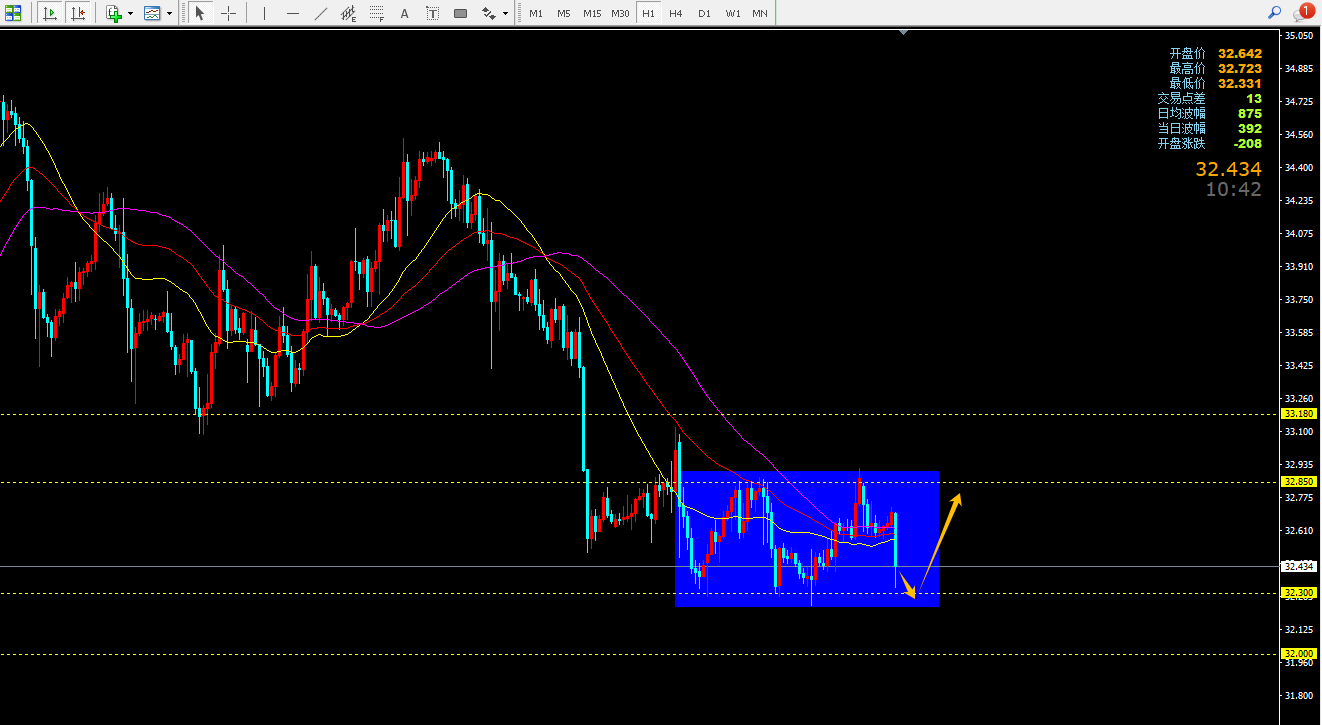The image size is (1322, 725).
Task: Expand the new chart dropdown arrow
Action: 130,14
